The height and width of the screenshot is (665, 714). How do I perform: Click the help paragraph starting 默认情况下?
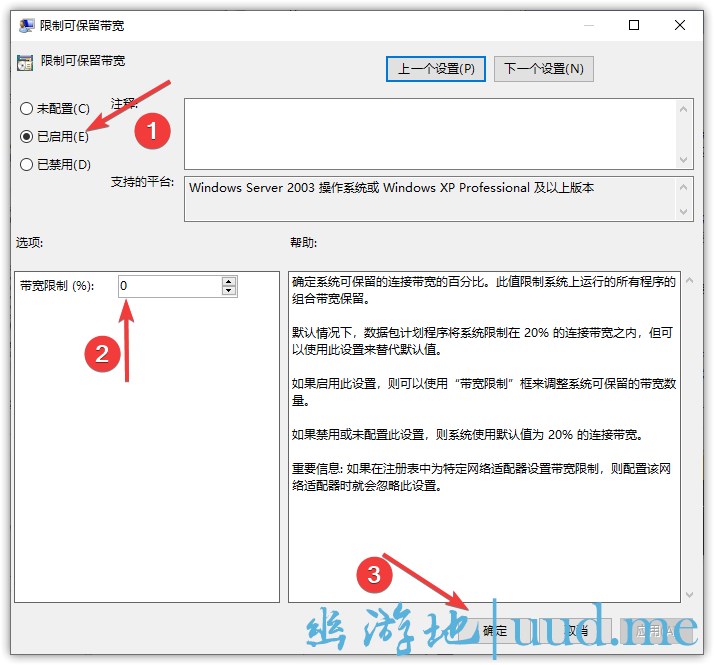tap(482, 341)
